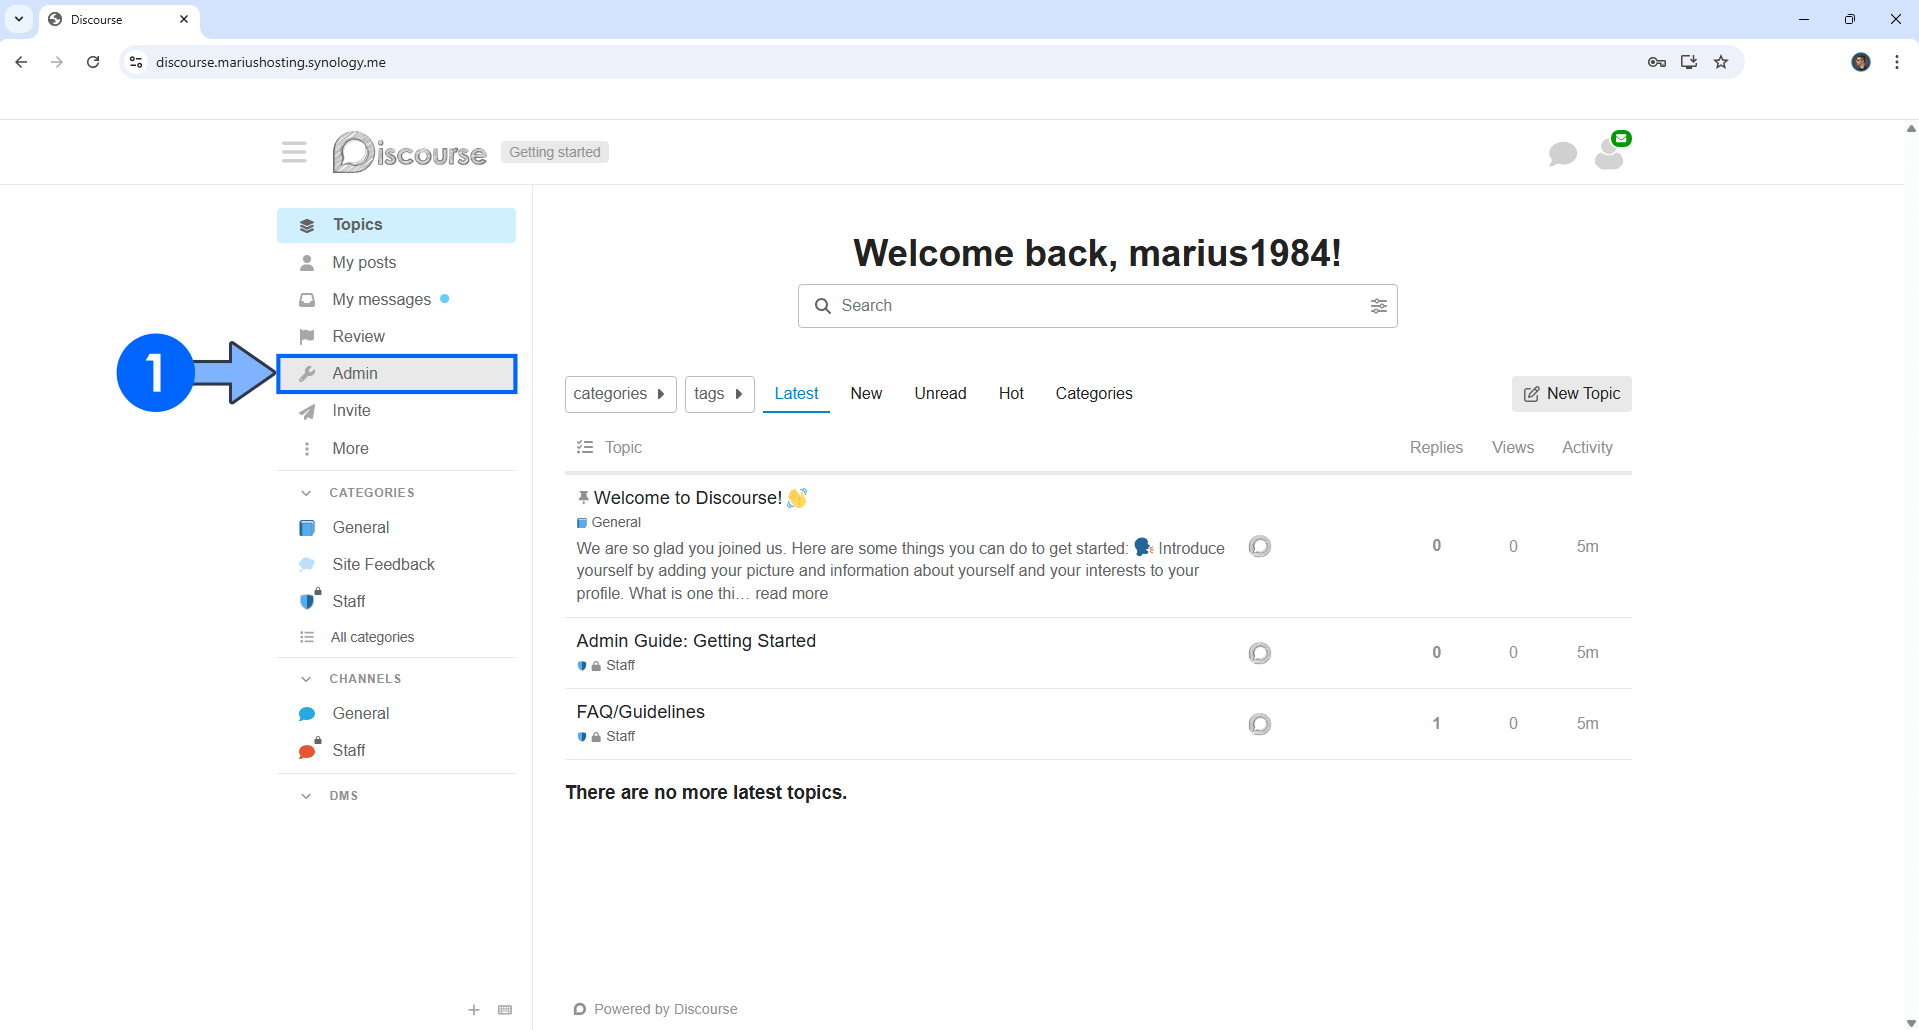The image size is (1919, 1030).
Task: Click the bulk select topics icon
Action: coord(585,447)
